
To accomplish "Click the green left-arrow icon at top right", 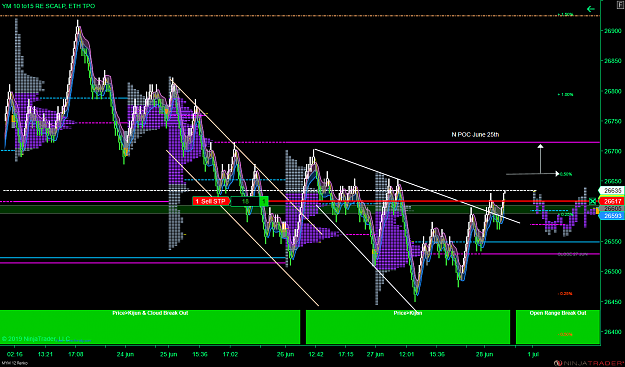I will click(591, 8).
